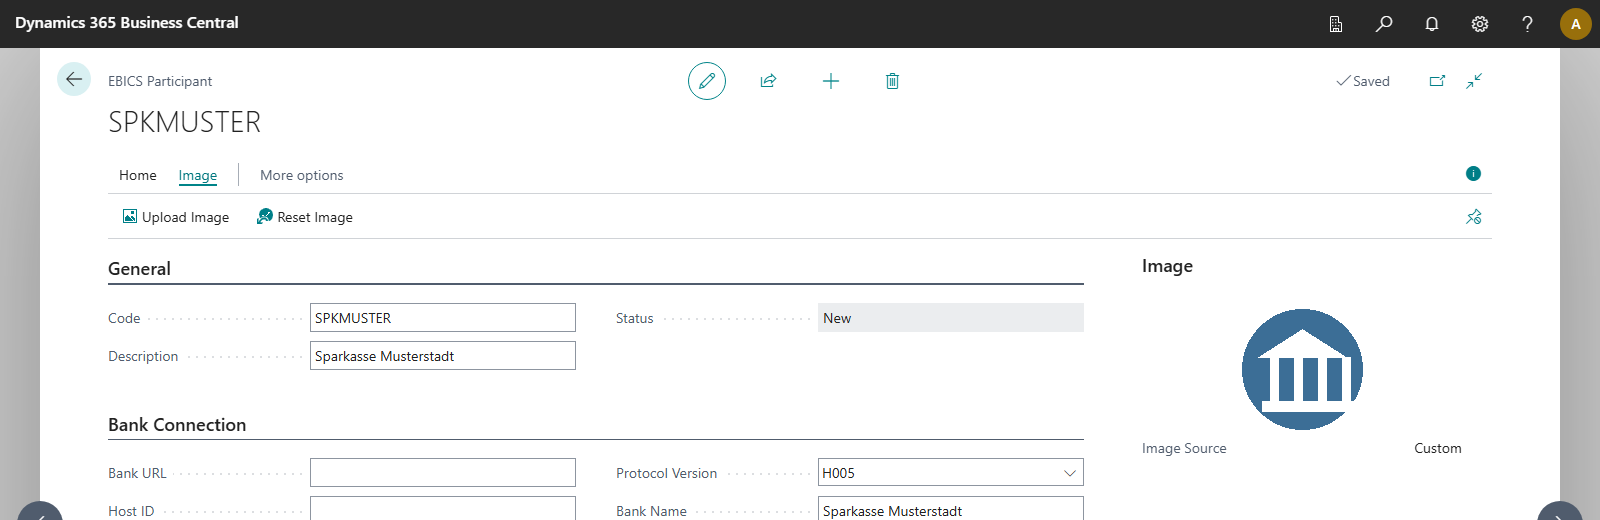This screenshot has height=520, width=1600.
Task: Open the share icon in the header
Action: (x=768, y=81)
